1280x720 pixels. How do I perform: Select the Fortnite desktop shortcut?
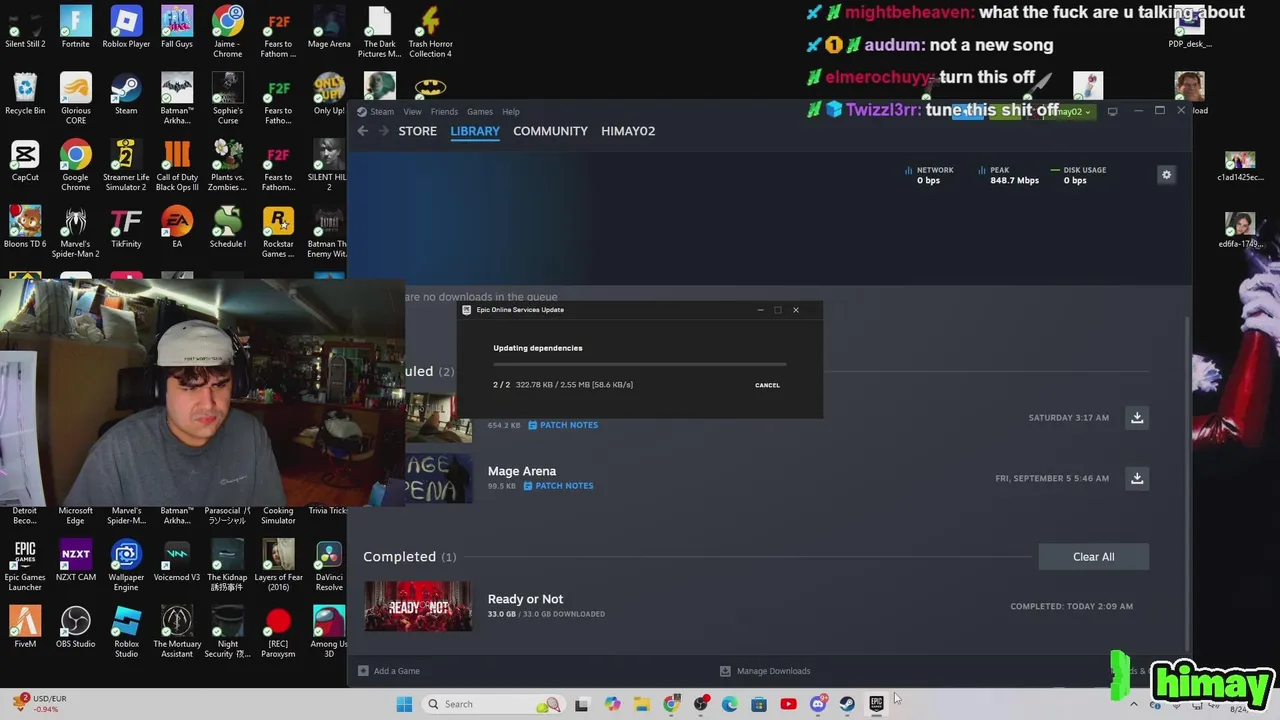(x=75, y=28)
